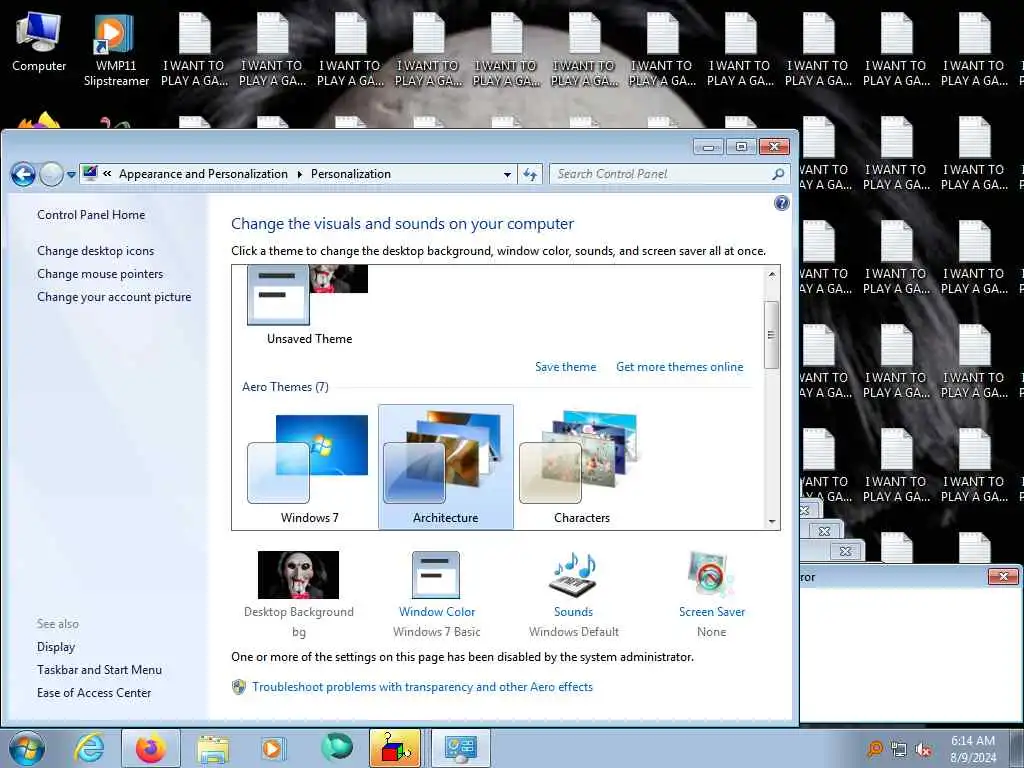
Task: Click Appearance and Personalization breadcrumb
Action: tap(203, 174)
